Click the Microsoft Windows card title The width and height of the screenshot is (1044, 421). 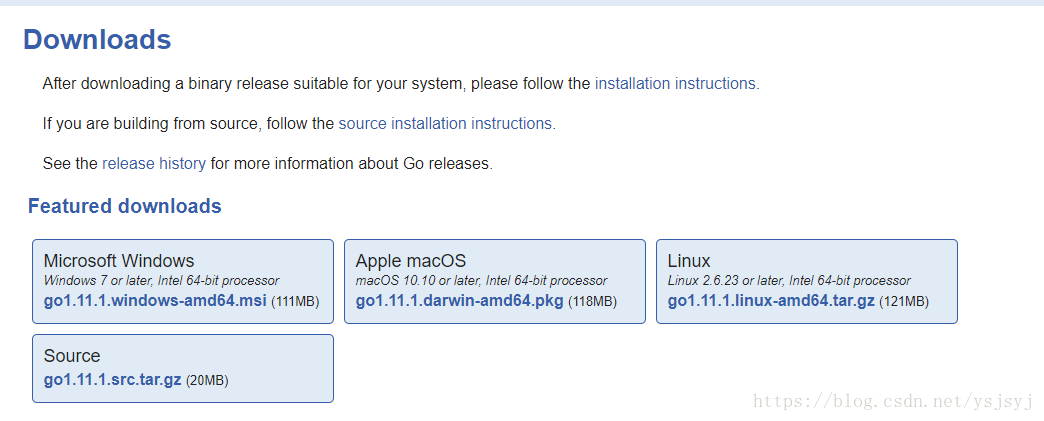pos(119,260)
